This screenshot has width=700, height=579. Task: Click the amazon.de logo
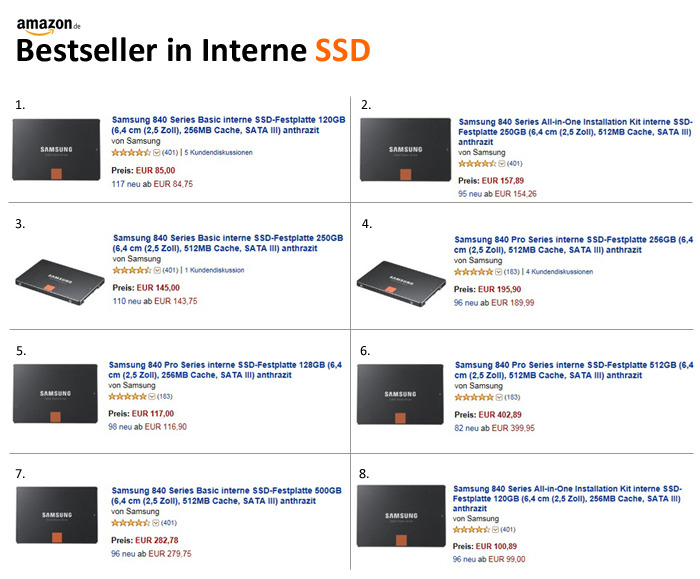(x=49, y=25)
